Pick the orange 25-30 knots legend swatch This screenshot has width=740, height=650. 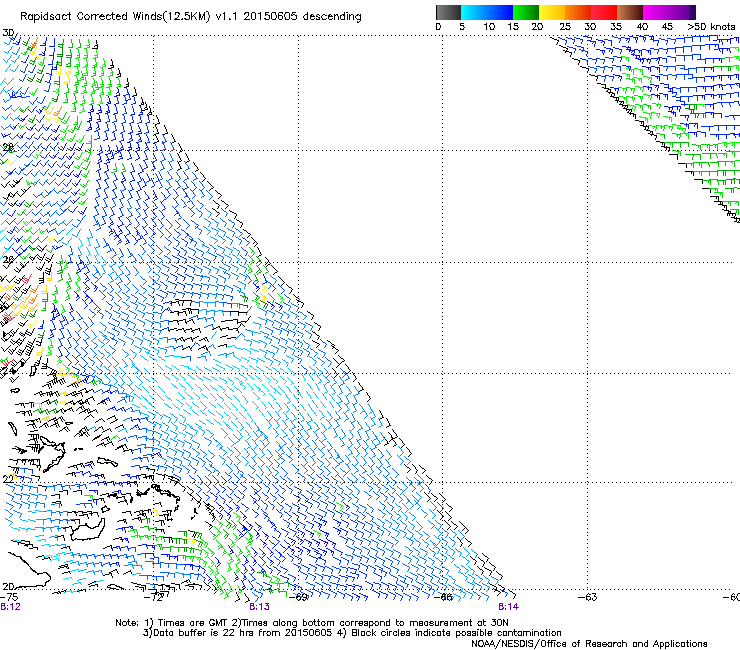578,12
